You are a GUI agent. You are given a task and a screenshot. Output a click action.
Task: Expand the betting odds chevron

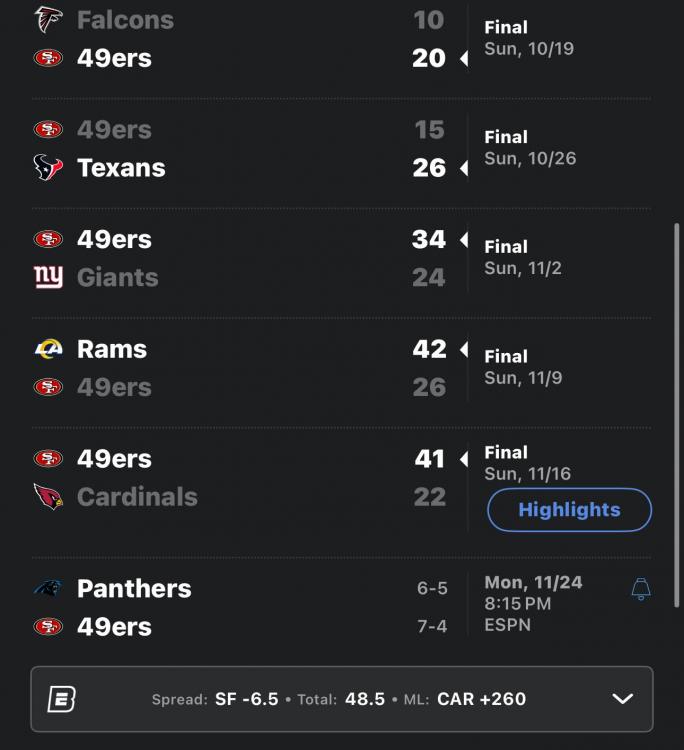click(x=622, y=699)
